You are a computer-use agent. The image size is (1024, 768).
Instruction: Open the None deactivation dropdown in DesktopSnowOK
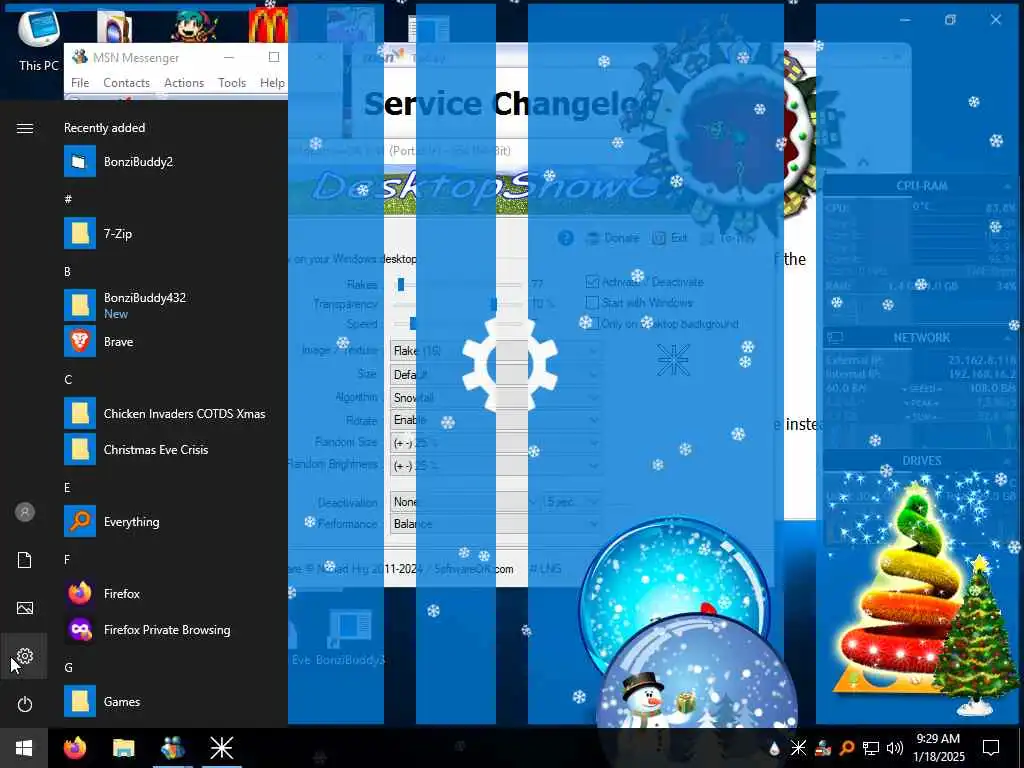point(465,502)
